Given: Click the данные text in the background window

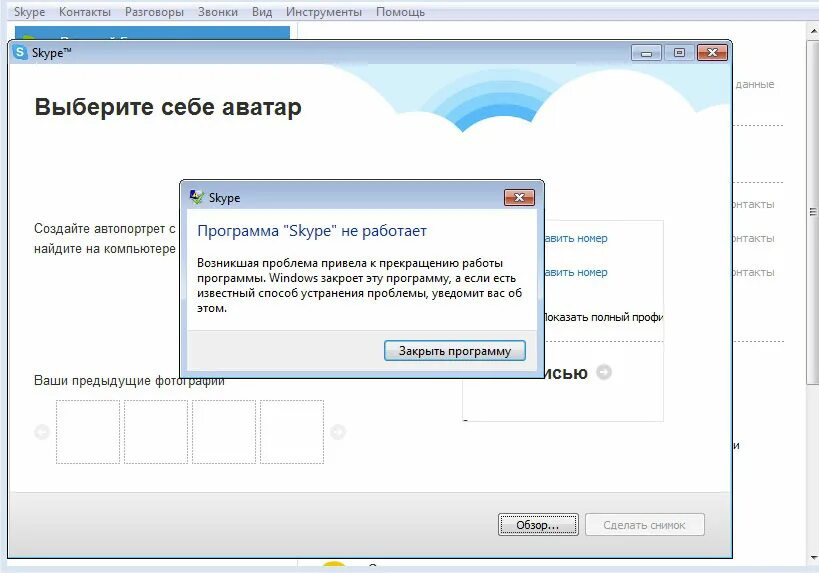Looking at the screenshot, I should coord(755,84).
